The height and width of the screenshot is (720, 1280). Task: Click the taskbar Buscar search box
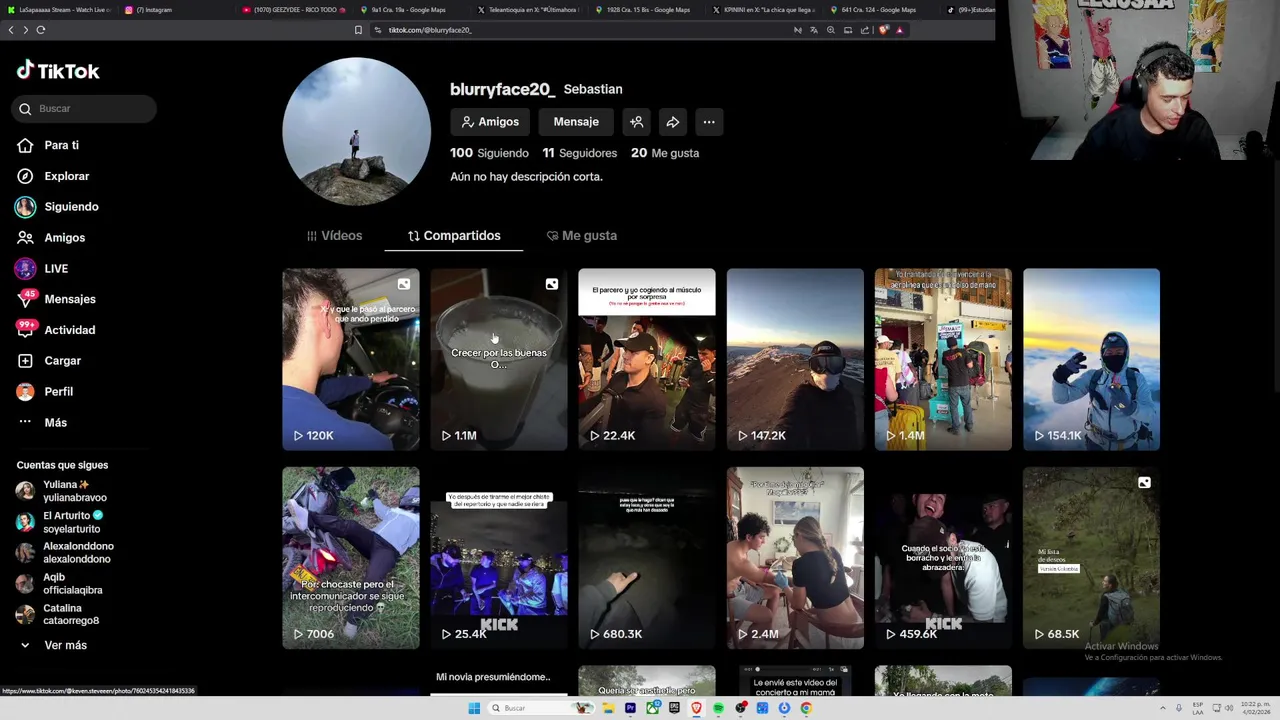point(541,708)
